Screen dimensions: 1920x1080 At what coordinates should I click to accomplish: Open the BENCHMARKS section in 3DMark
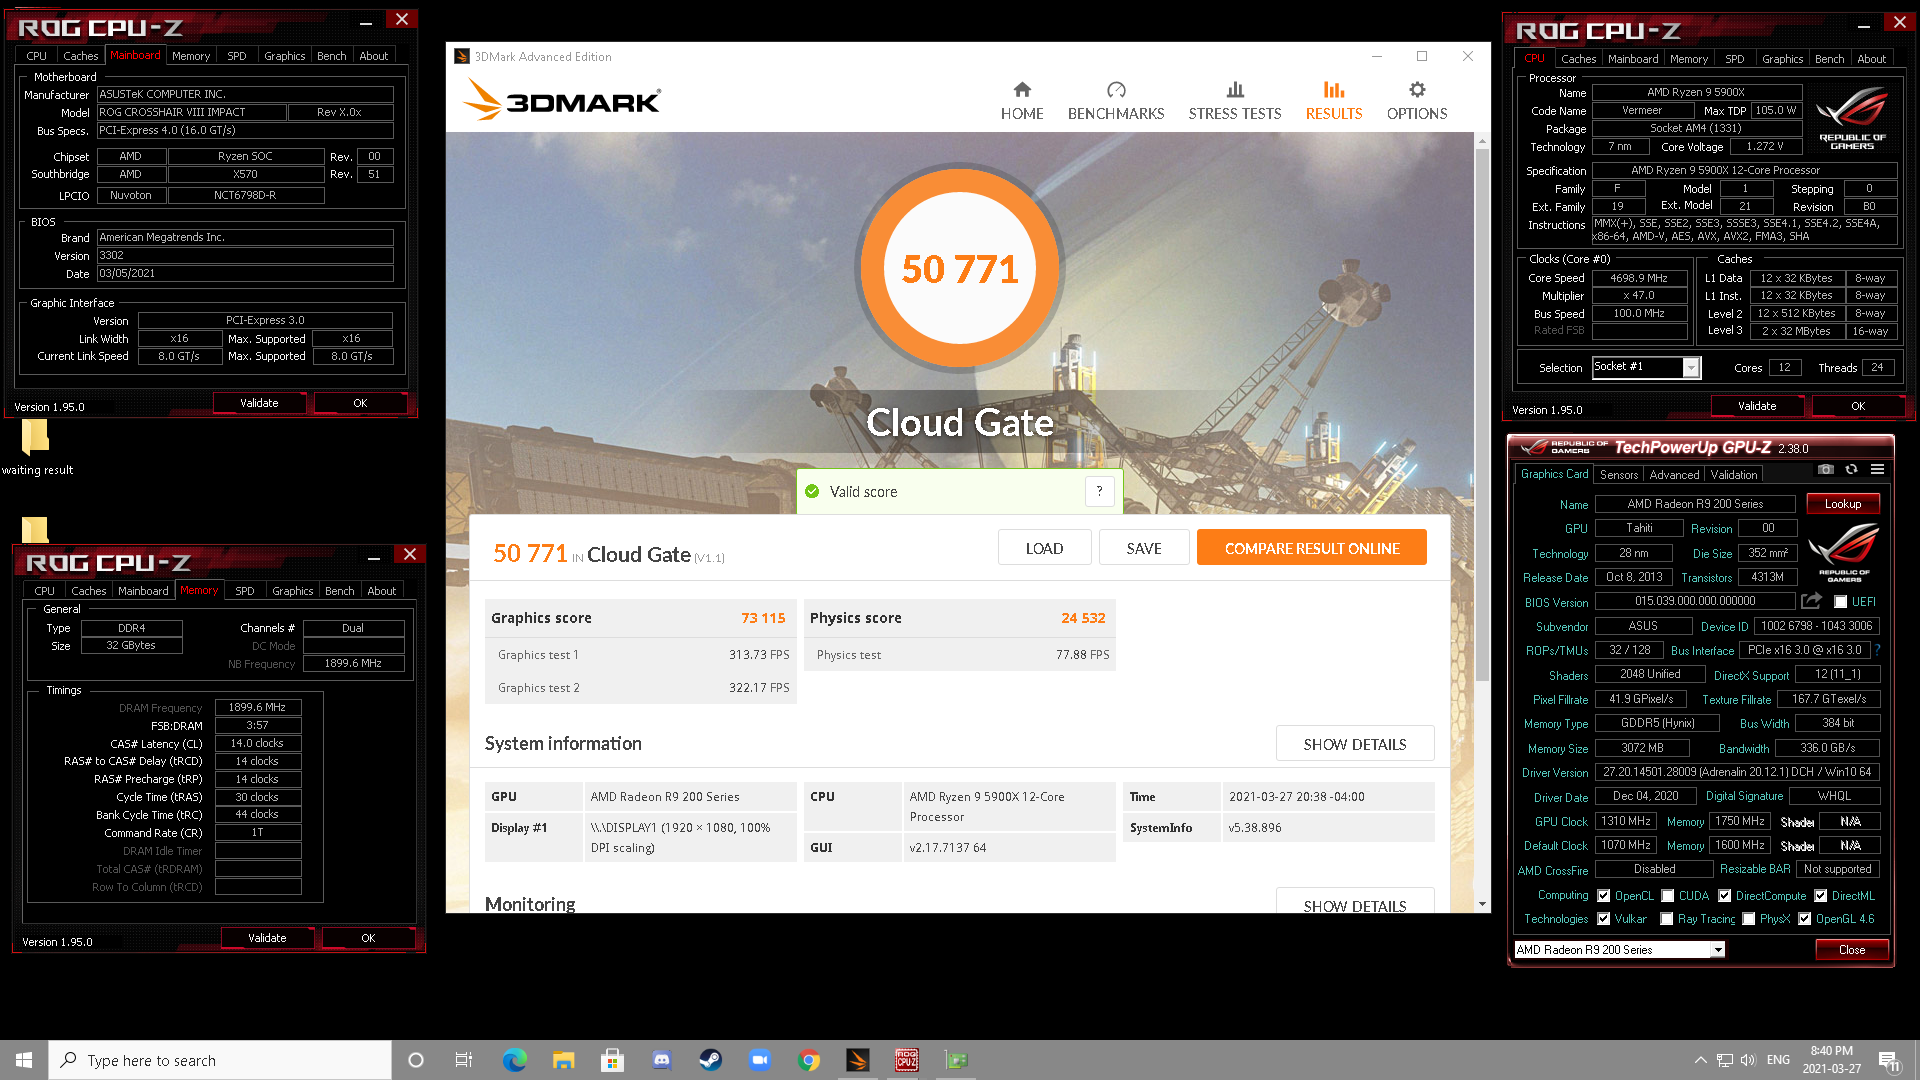(x=1116, y=101)
